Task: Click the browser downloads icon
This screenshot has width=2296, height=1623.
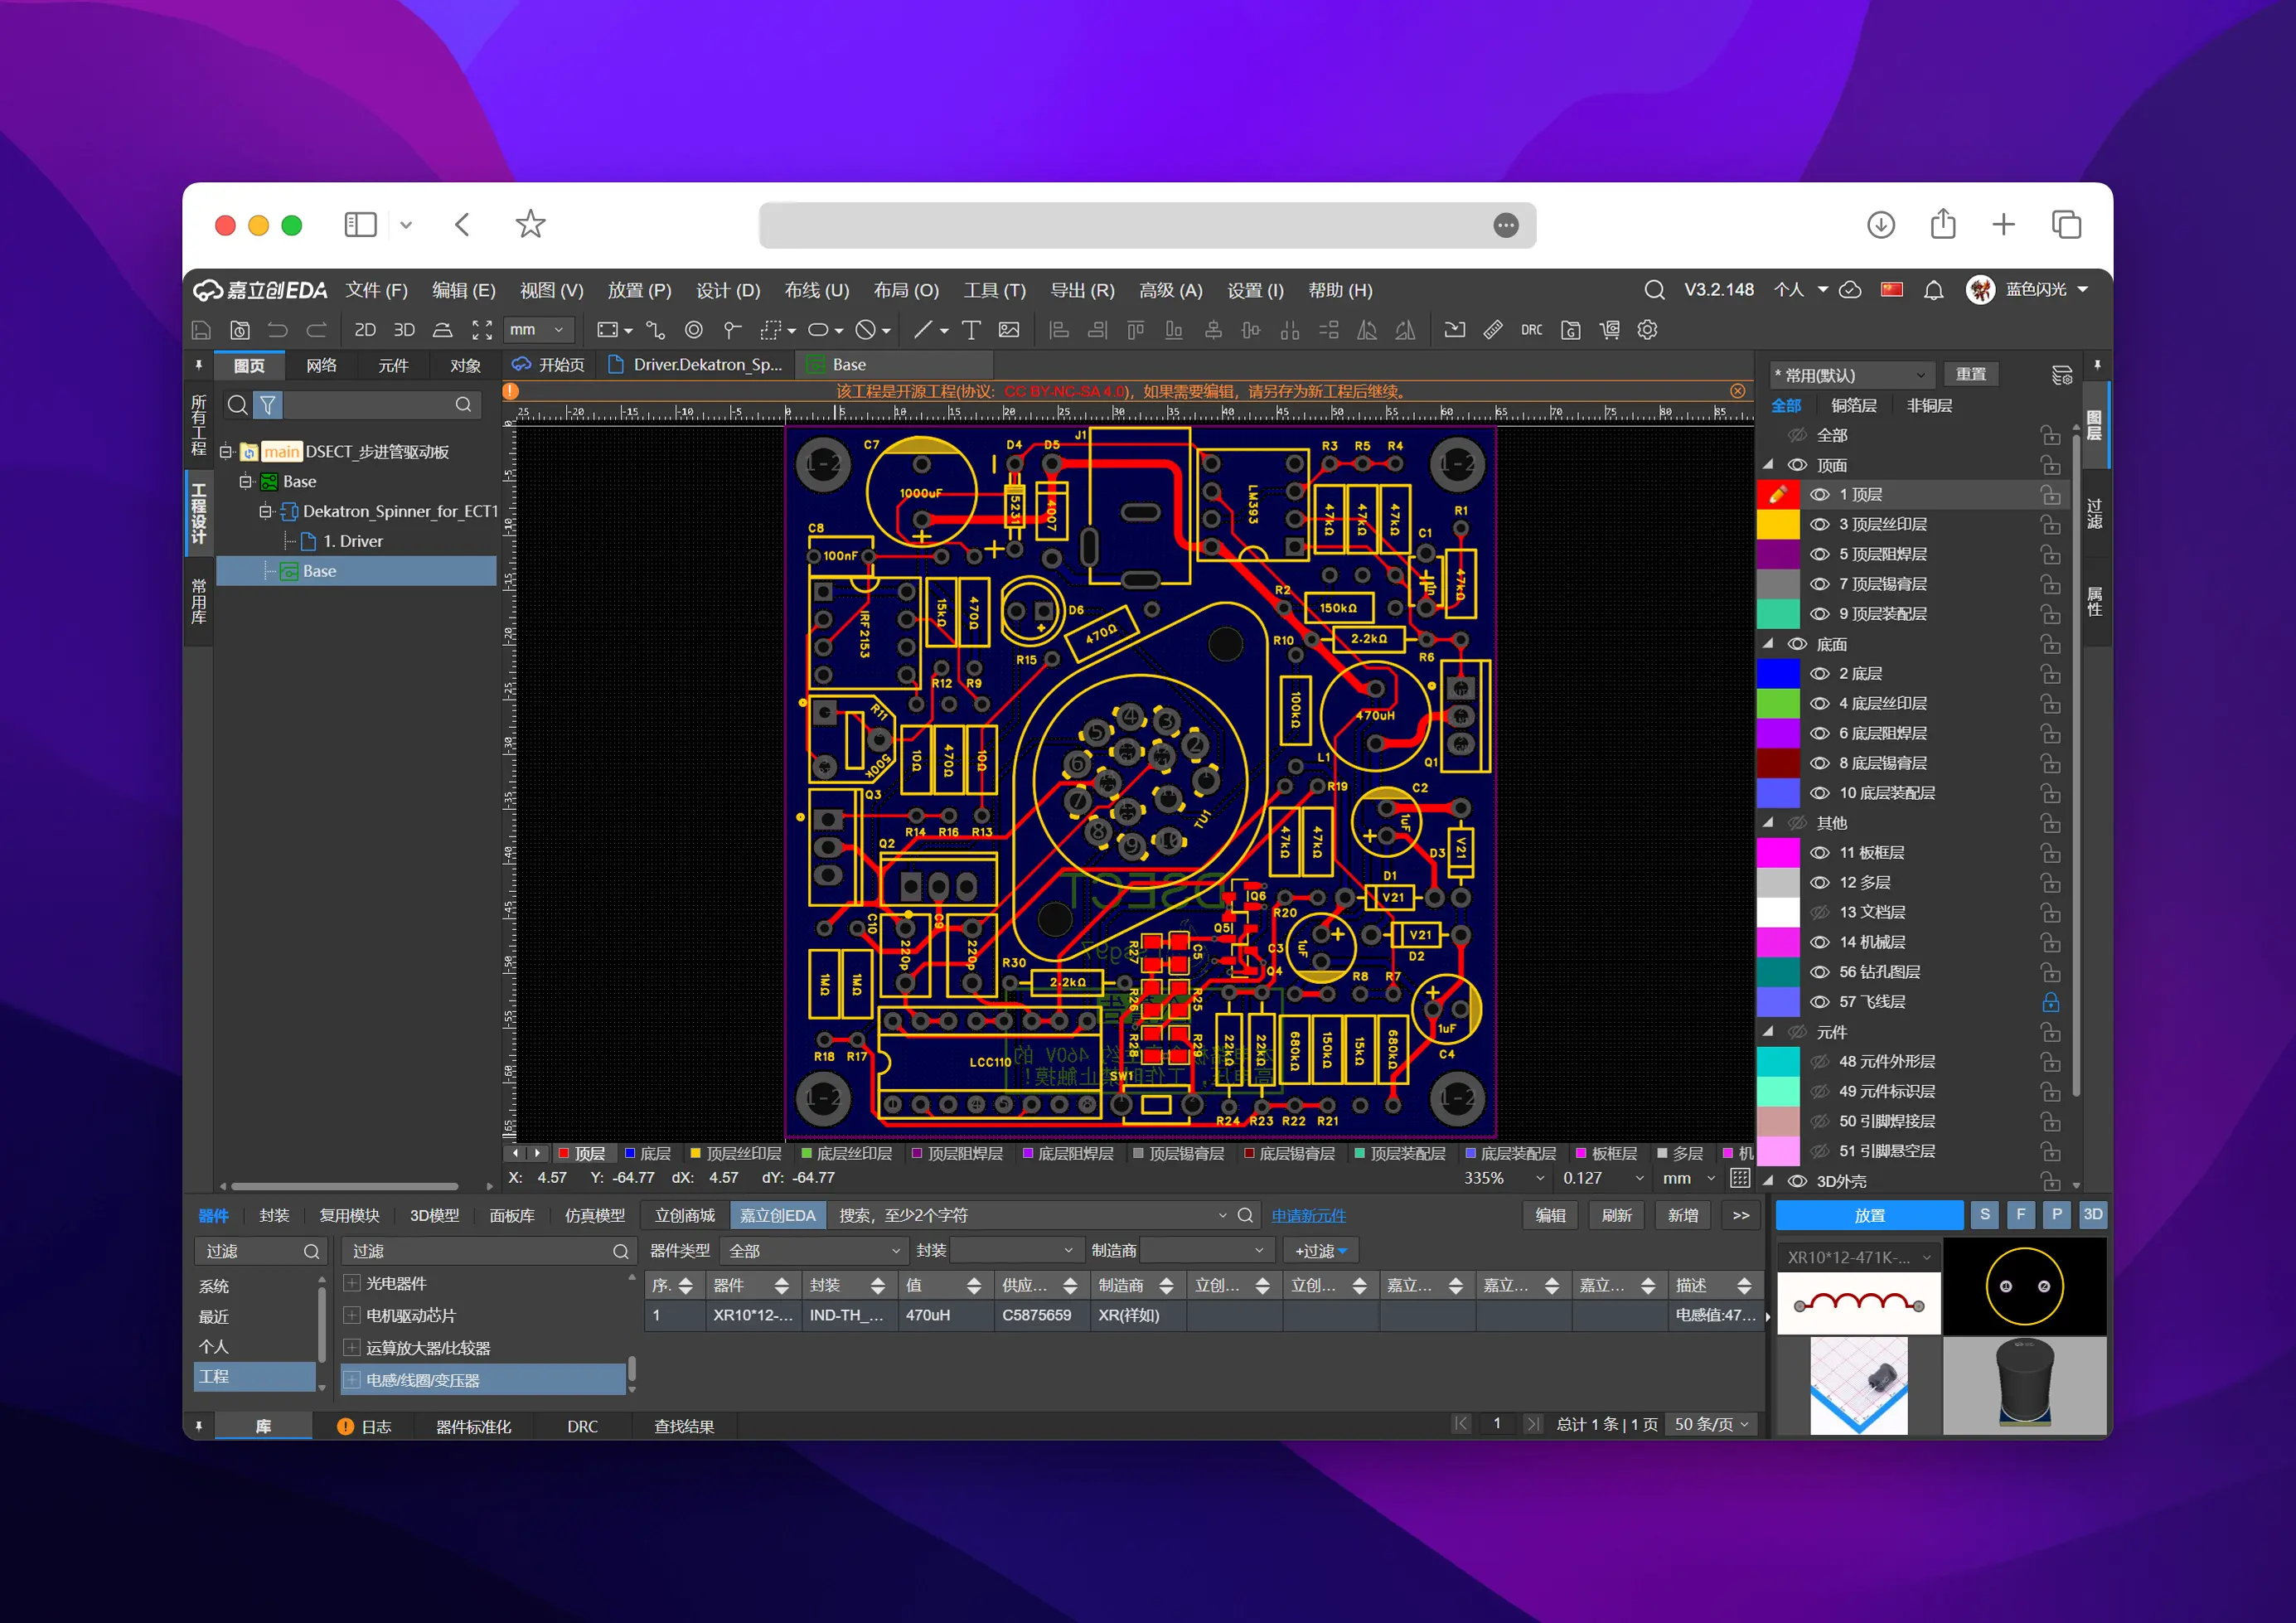Action: coord(1880,225)
